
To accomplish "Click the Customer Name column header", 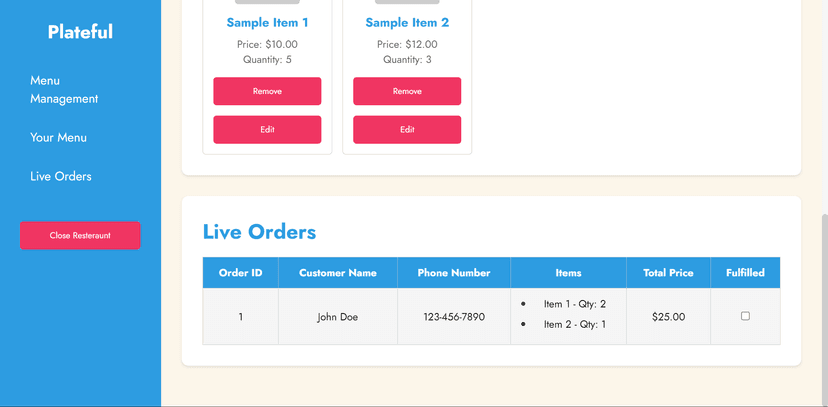I will coord(338,273).
